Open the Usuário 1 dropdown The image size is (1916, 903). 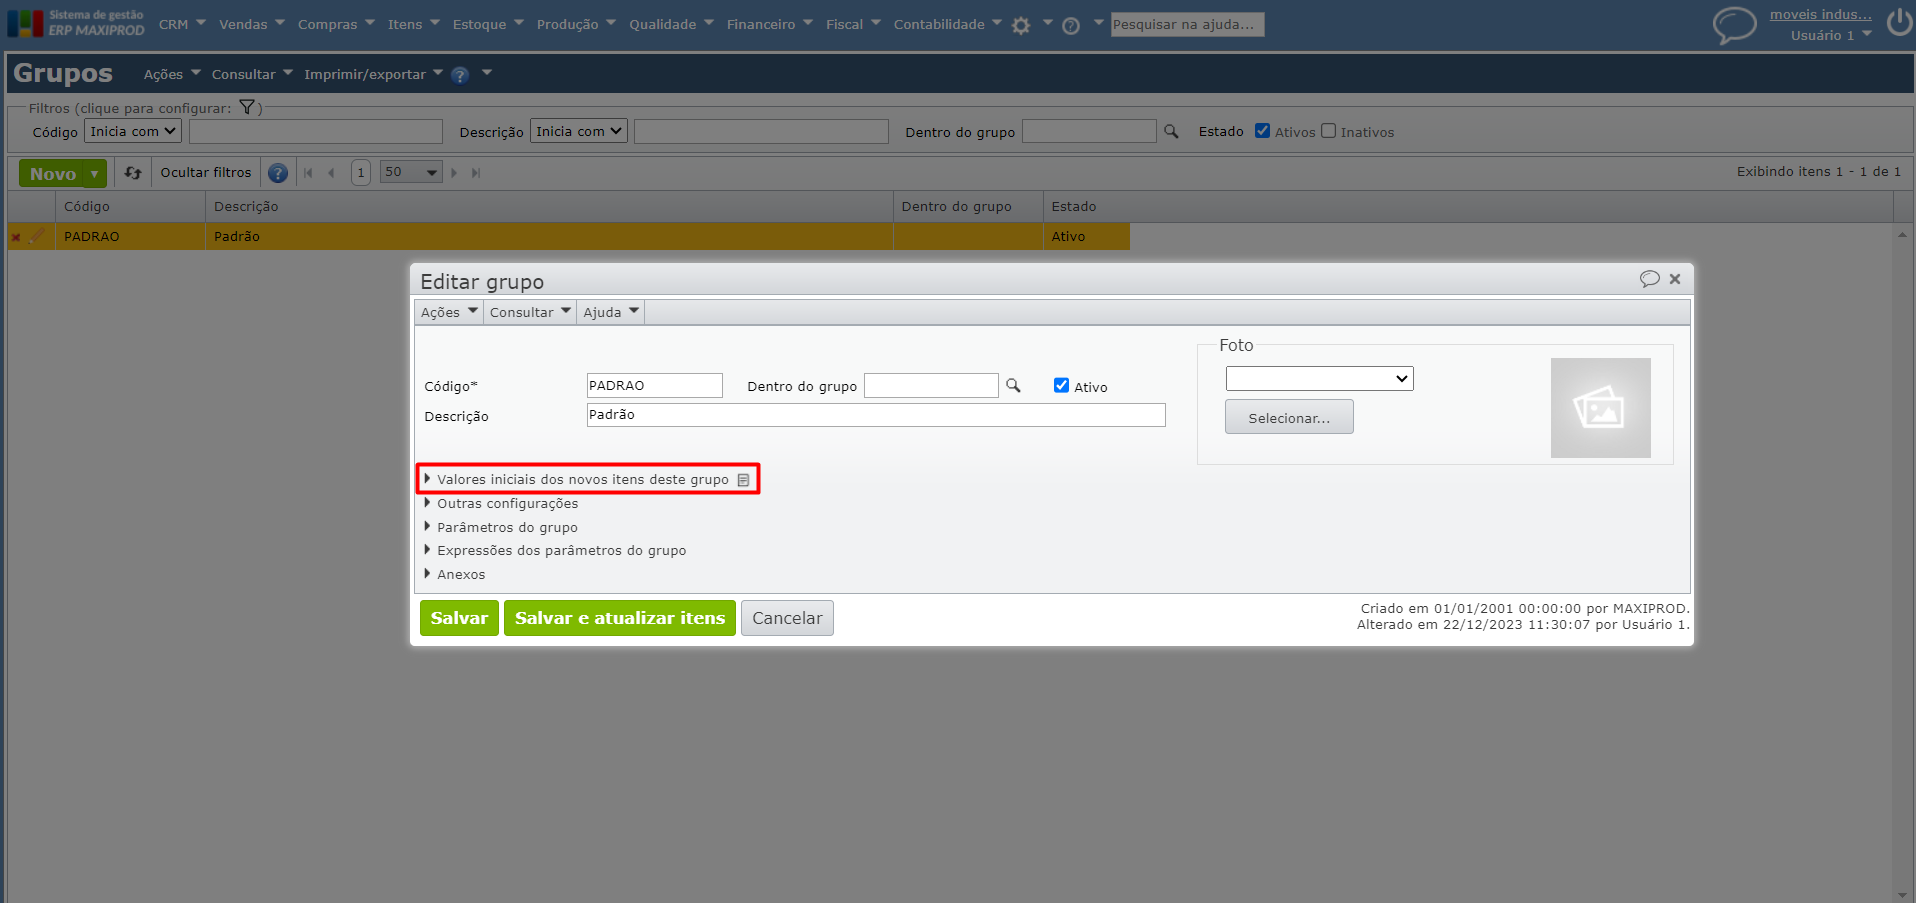pyautogui.click(x=1831, y=35)
